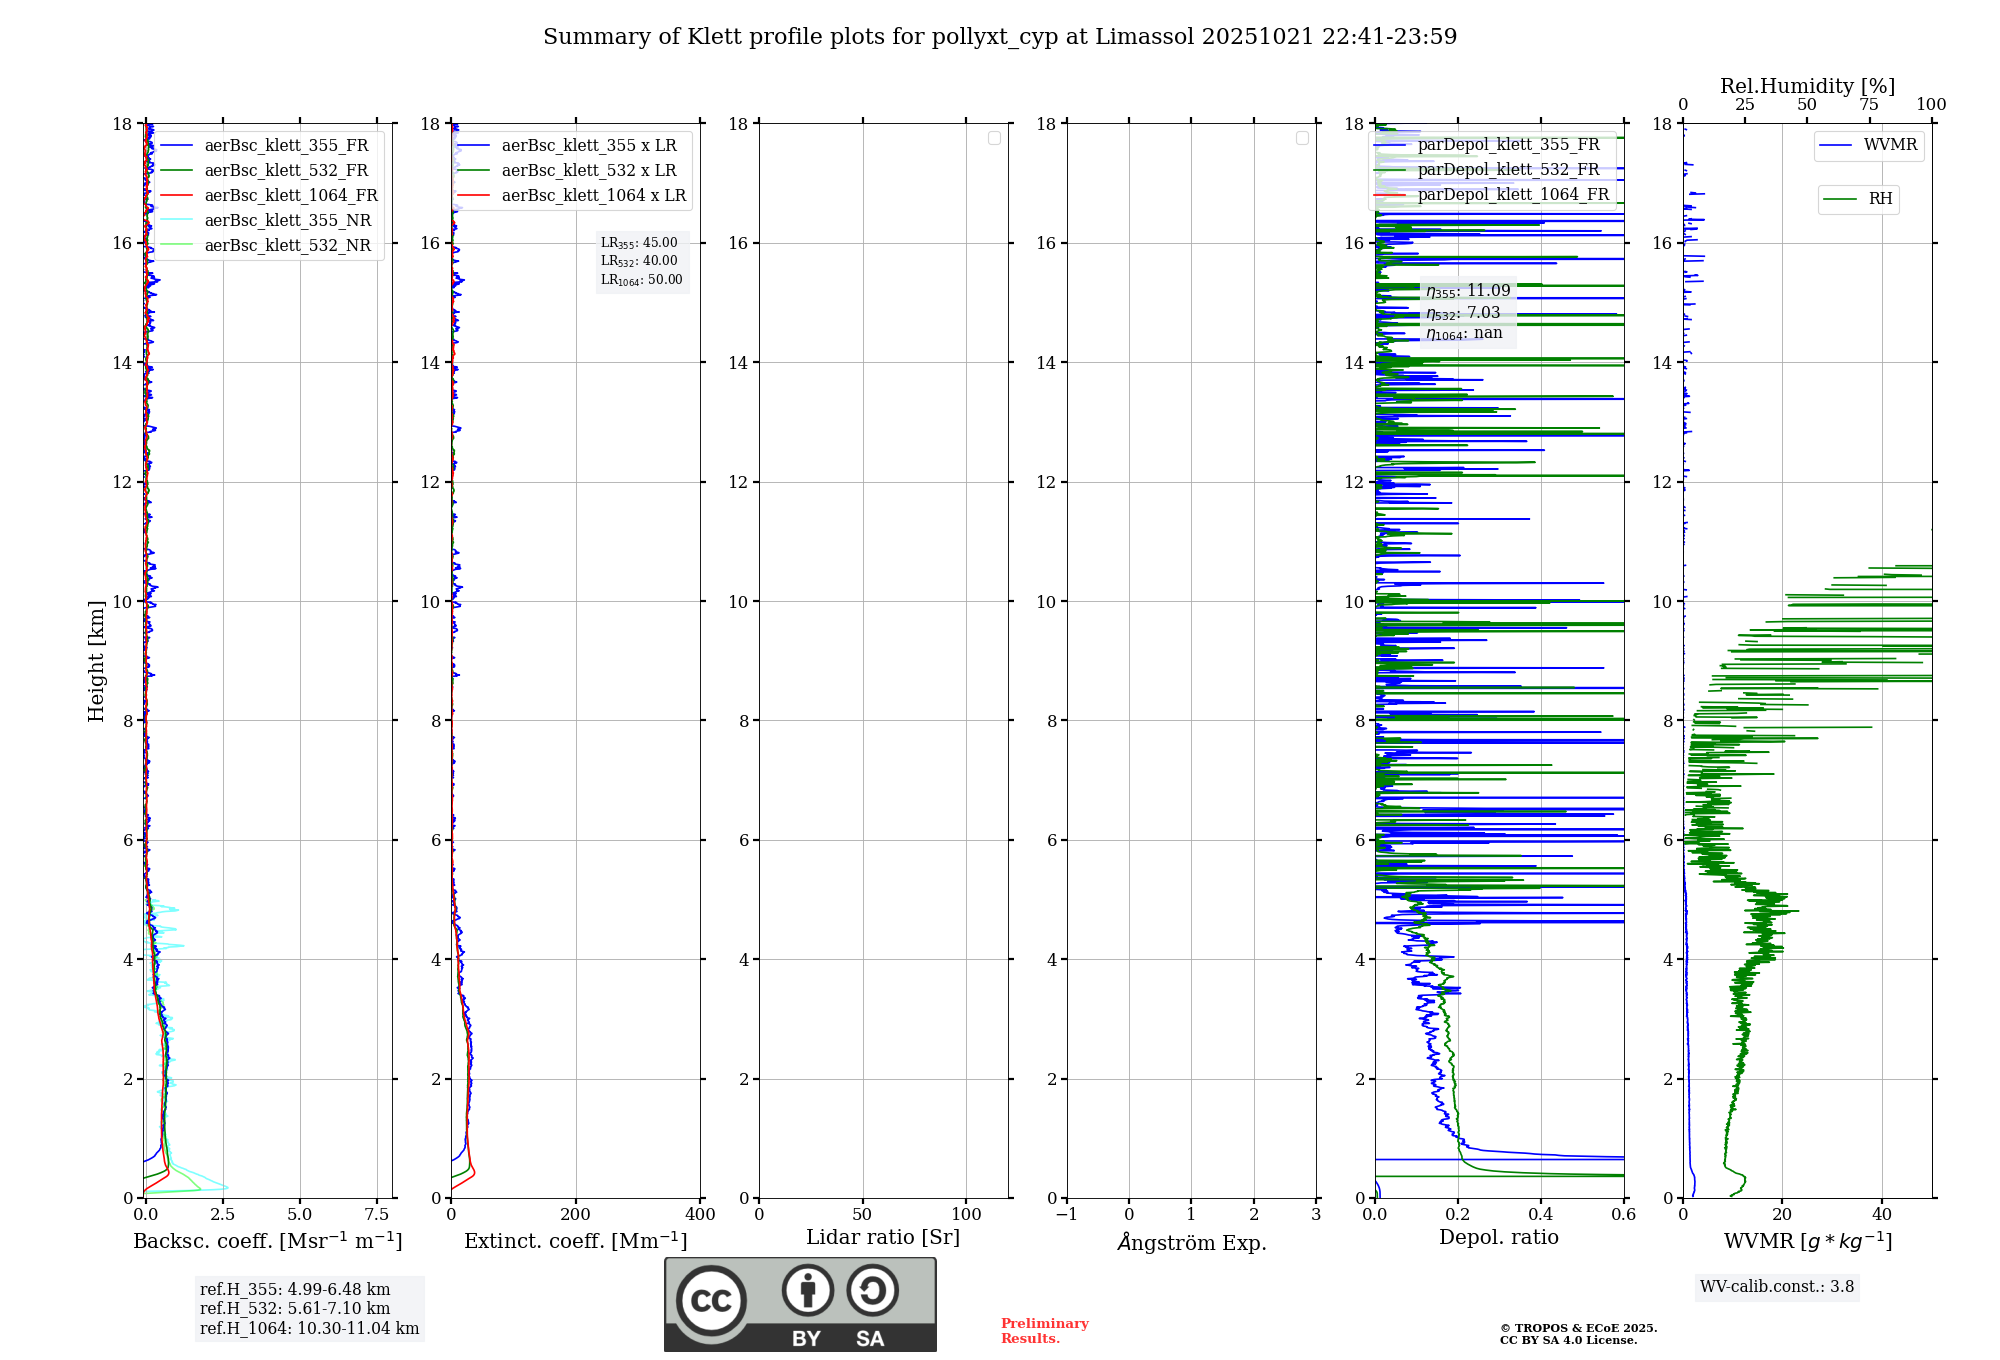Click the Creative Commons CC circle icon
The height and width of the screenshot is (1360, 2000).
pyautogui.click(x=711, y=1300)
